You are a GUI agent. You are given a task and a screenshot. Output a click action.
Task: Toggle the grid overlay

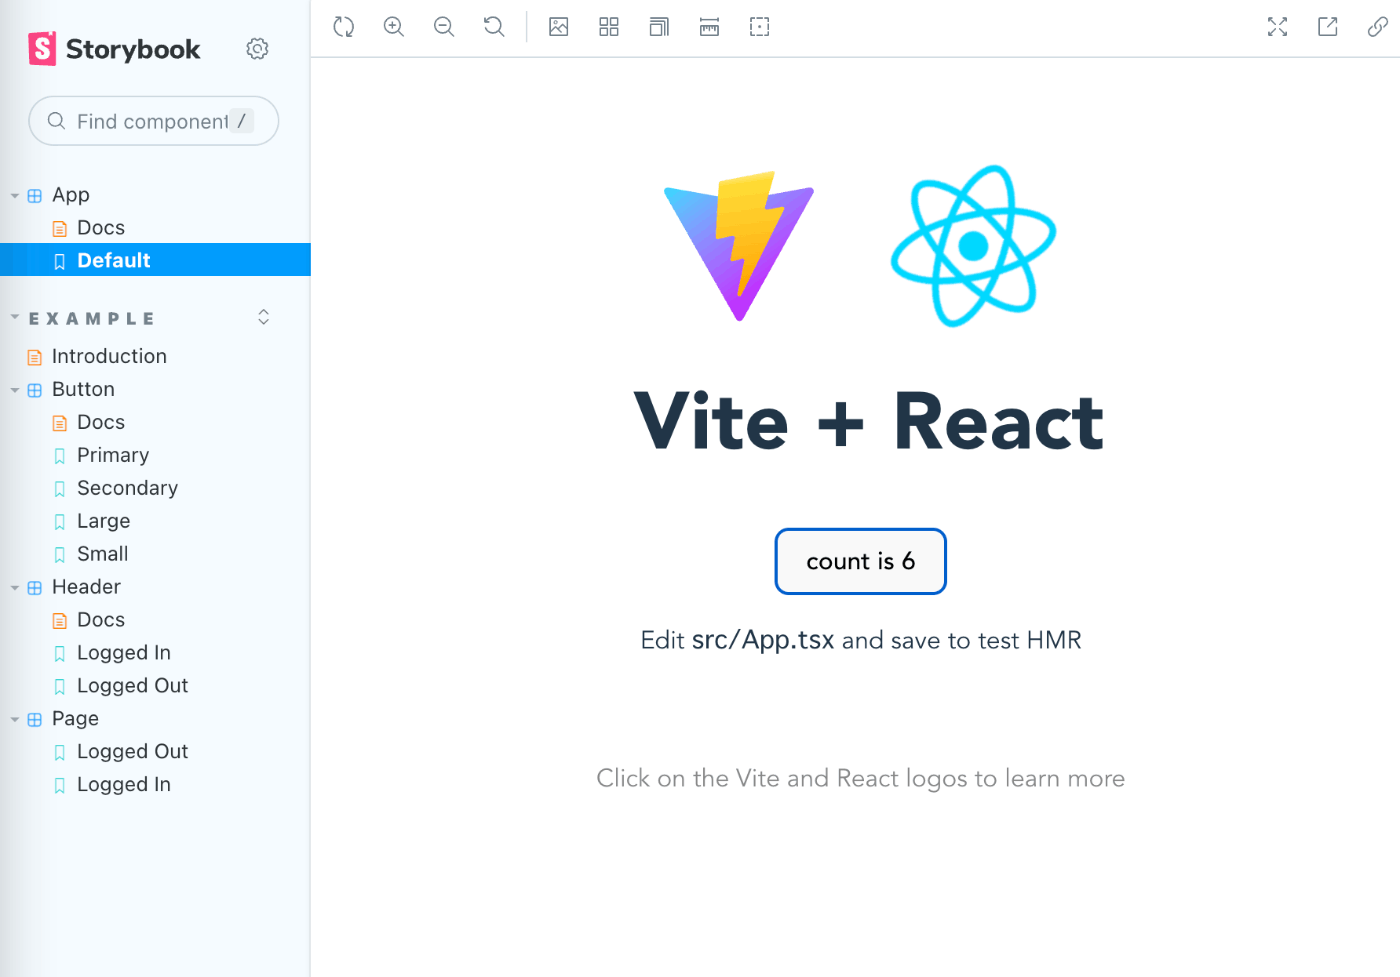point(609,27)
